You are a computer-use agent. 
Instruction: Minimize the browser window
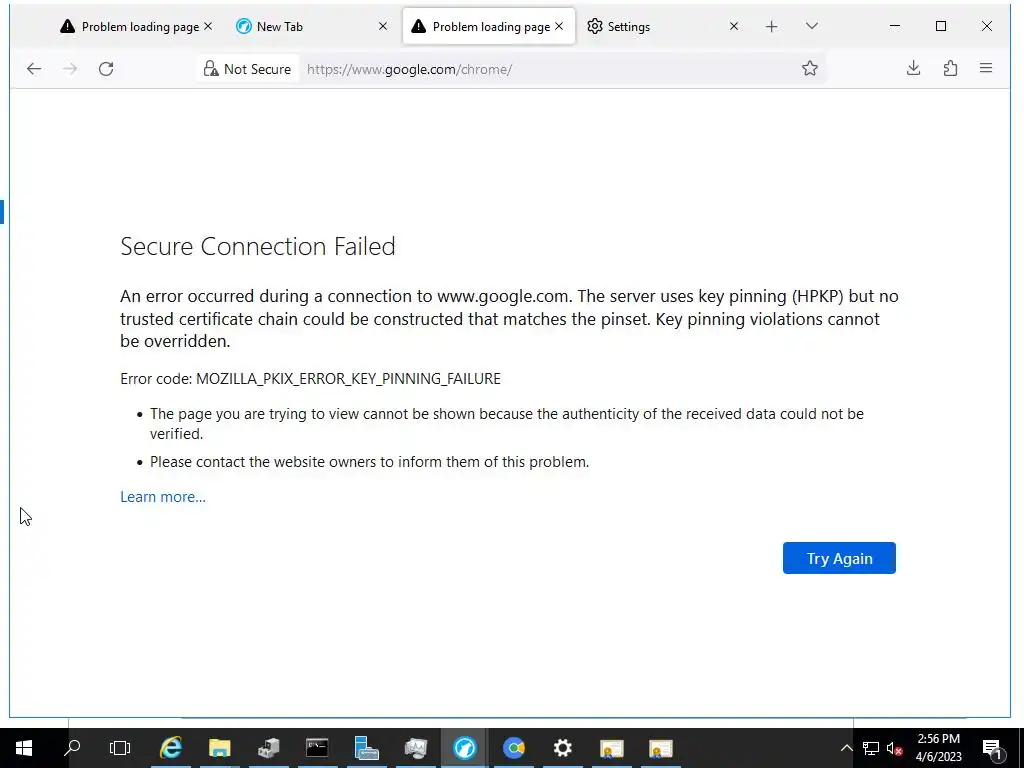click(895, 26)
